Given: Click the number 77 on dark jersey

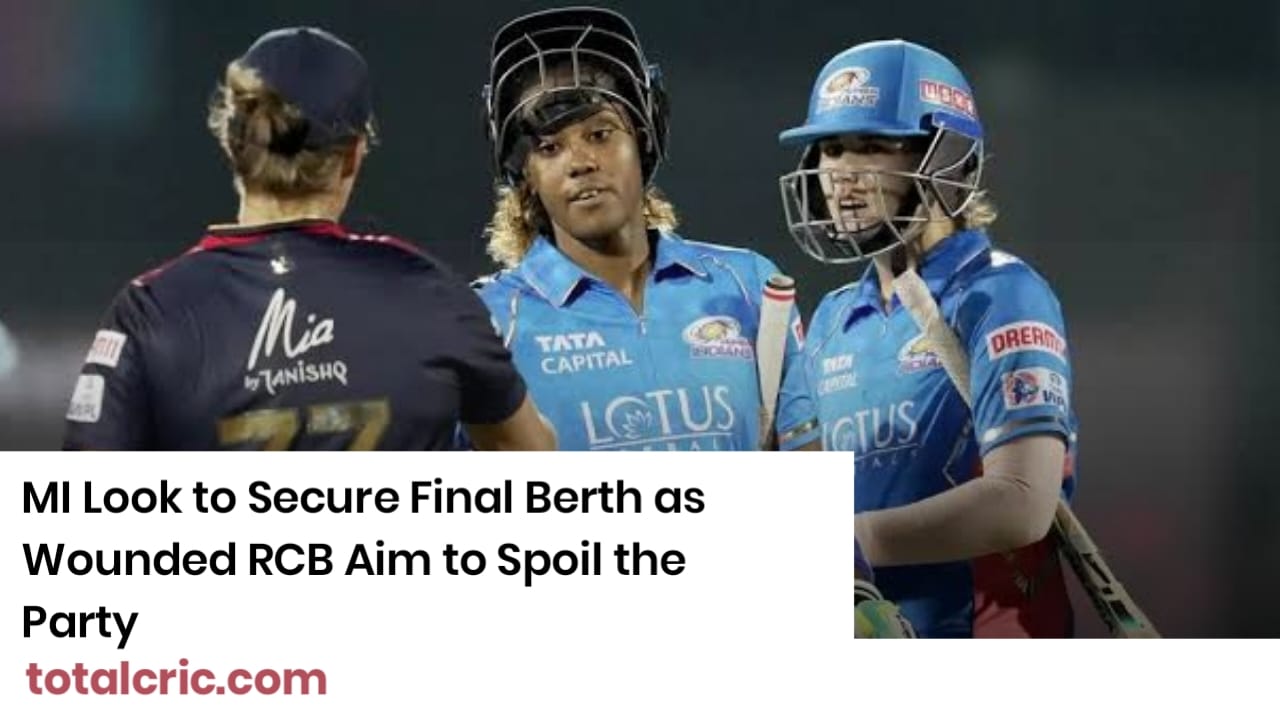Looking at the screenshot, I should click(303, 425).
